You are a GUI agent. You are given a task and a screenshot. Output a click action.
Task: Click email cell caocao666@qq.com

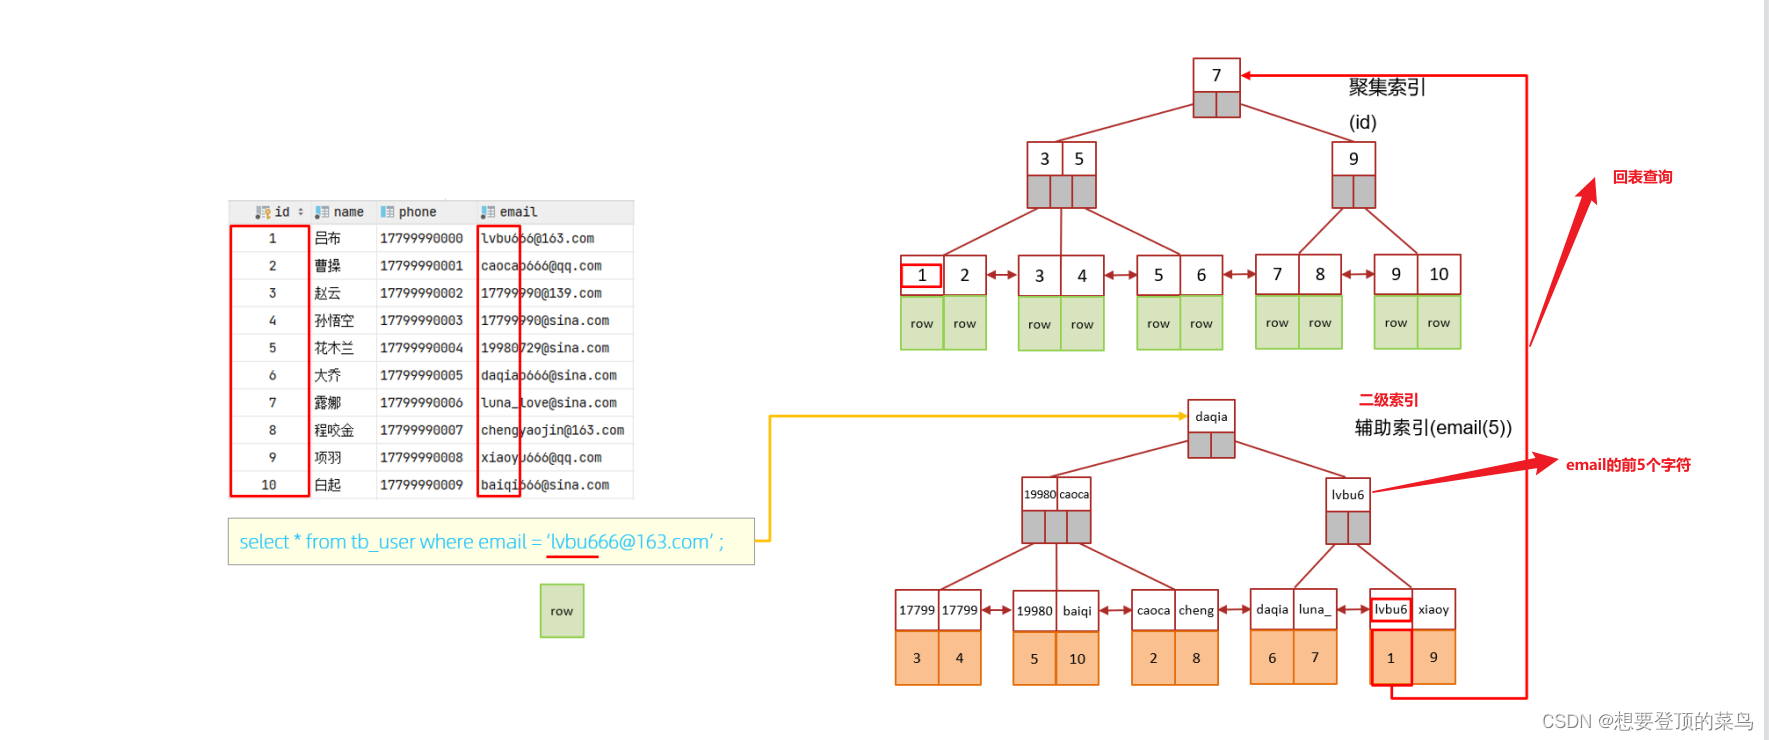tap(541, 266)
